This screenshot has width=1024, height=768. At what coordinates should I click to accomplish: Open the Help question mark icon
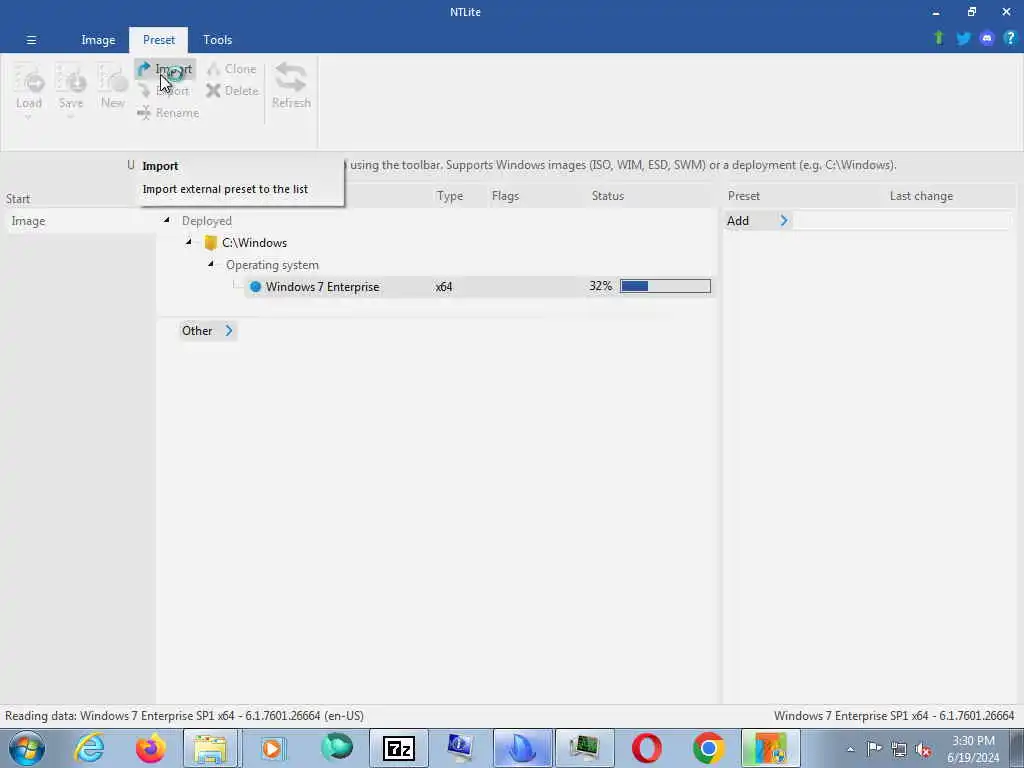click(x=1010, y=39)
